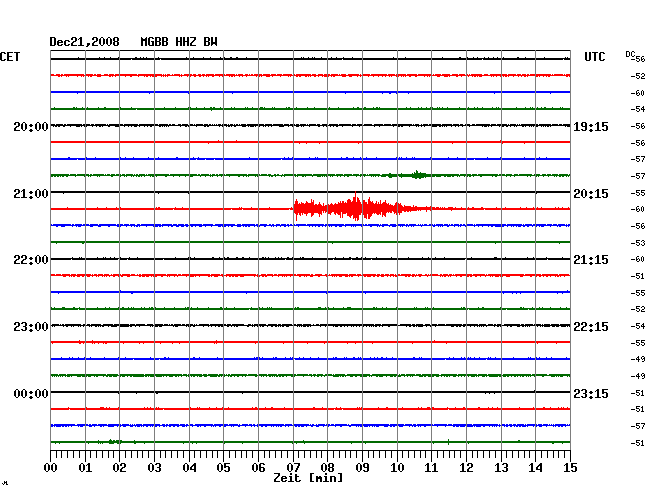Click the Zeit [min] axis title
The height and width of the screenshot is (494, 650).
point(308,478)
